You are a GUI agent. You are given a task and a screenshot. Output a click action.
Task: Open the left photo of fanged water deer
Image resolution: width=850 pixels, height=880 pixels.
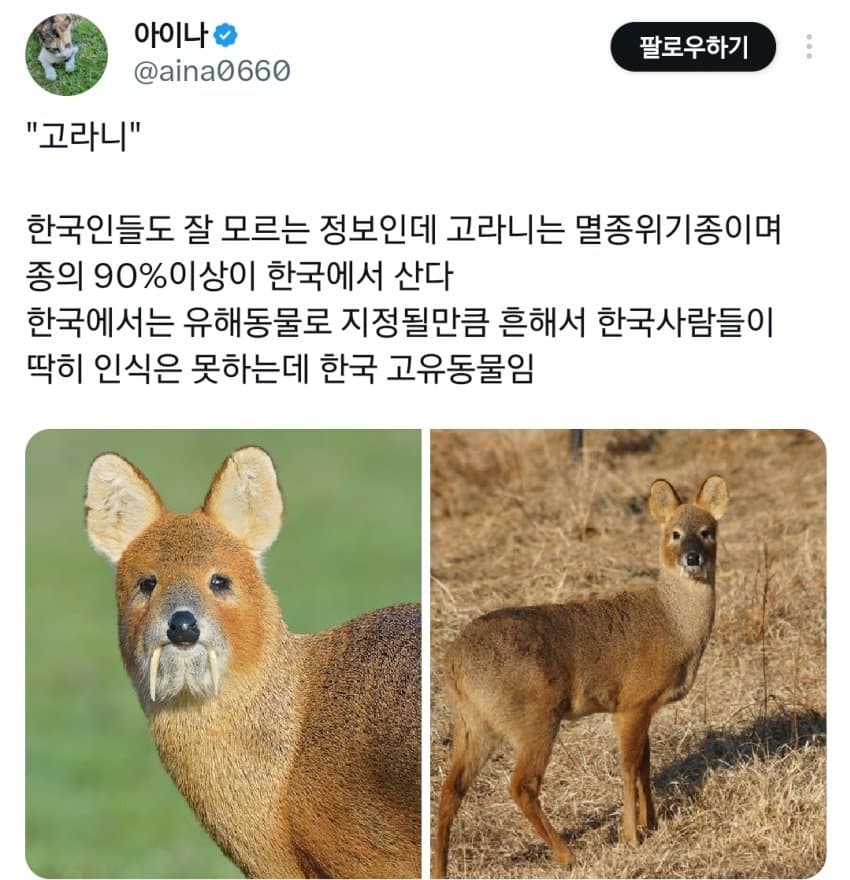pyautogui.click(x=223, y=653)
